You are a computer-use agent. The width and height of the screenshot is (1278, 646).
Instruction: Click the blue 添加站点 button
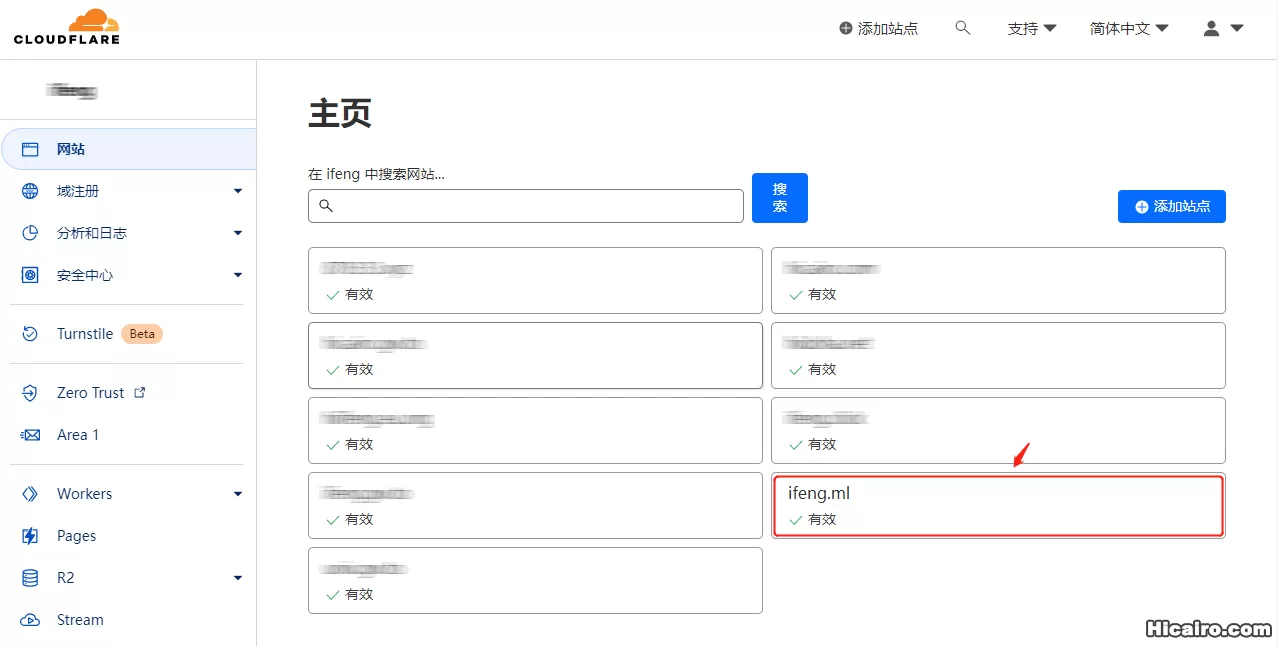[x=1172, y=206]
